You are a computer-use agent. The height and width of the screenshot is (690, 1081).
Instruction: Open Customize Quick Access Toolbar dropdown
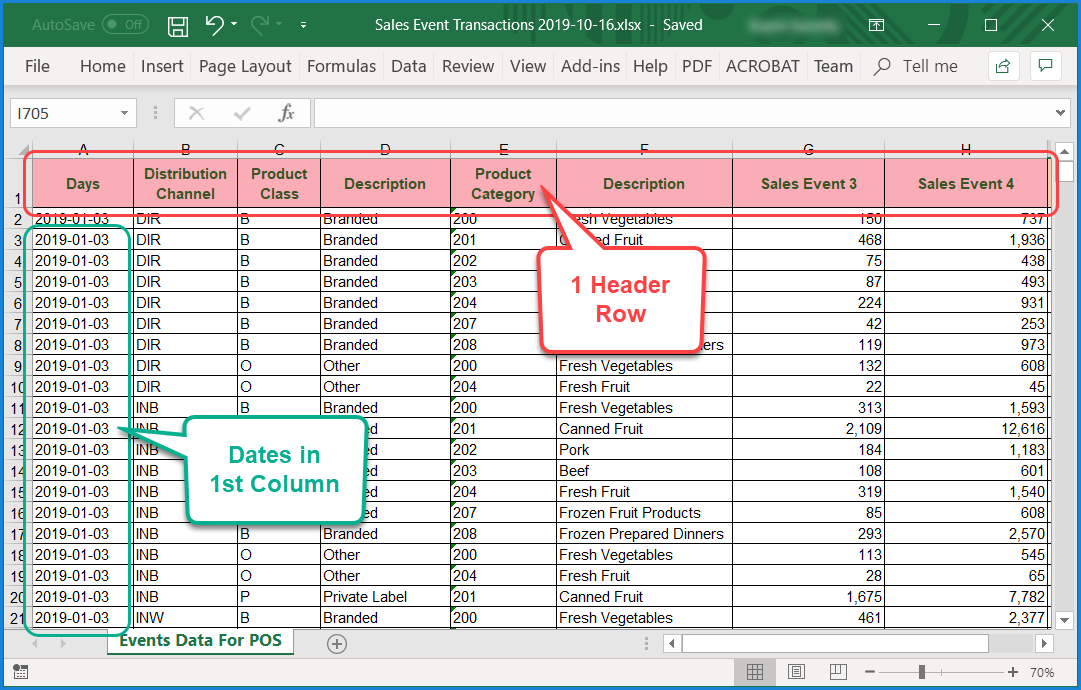304,25
